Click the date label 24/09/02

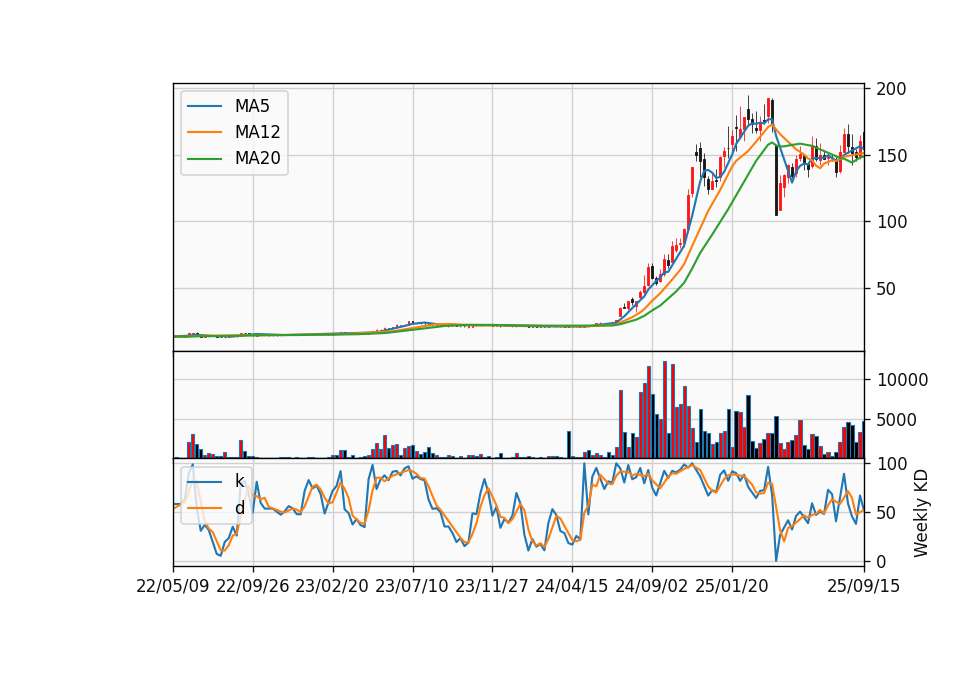pyautogui.click(x=651, y=586)
